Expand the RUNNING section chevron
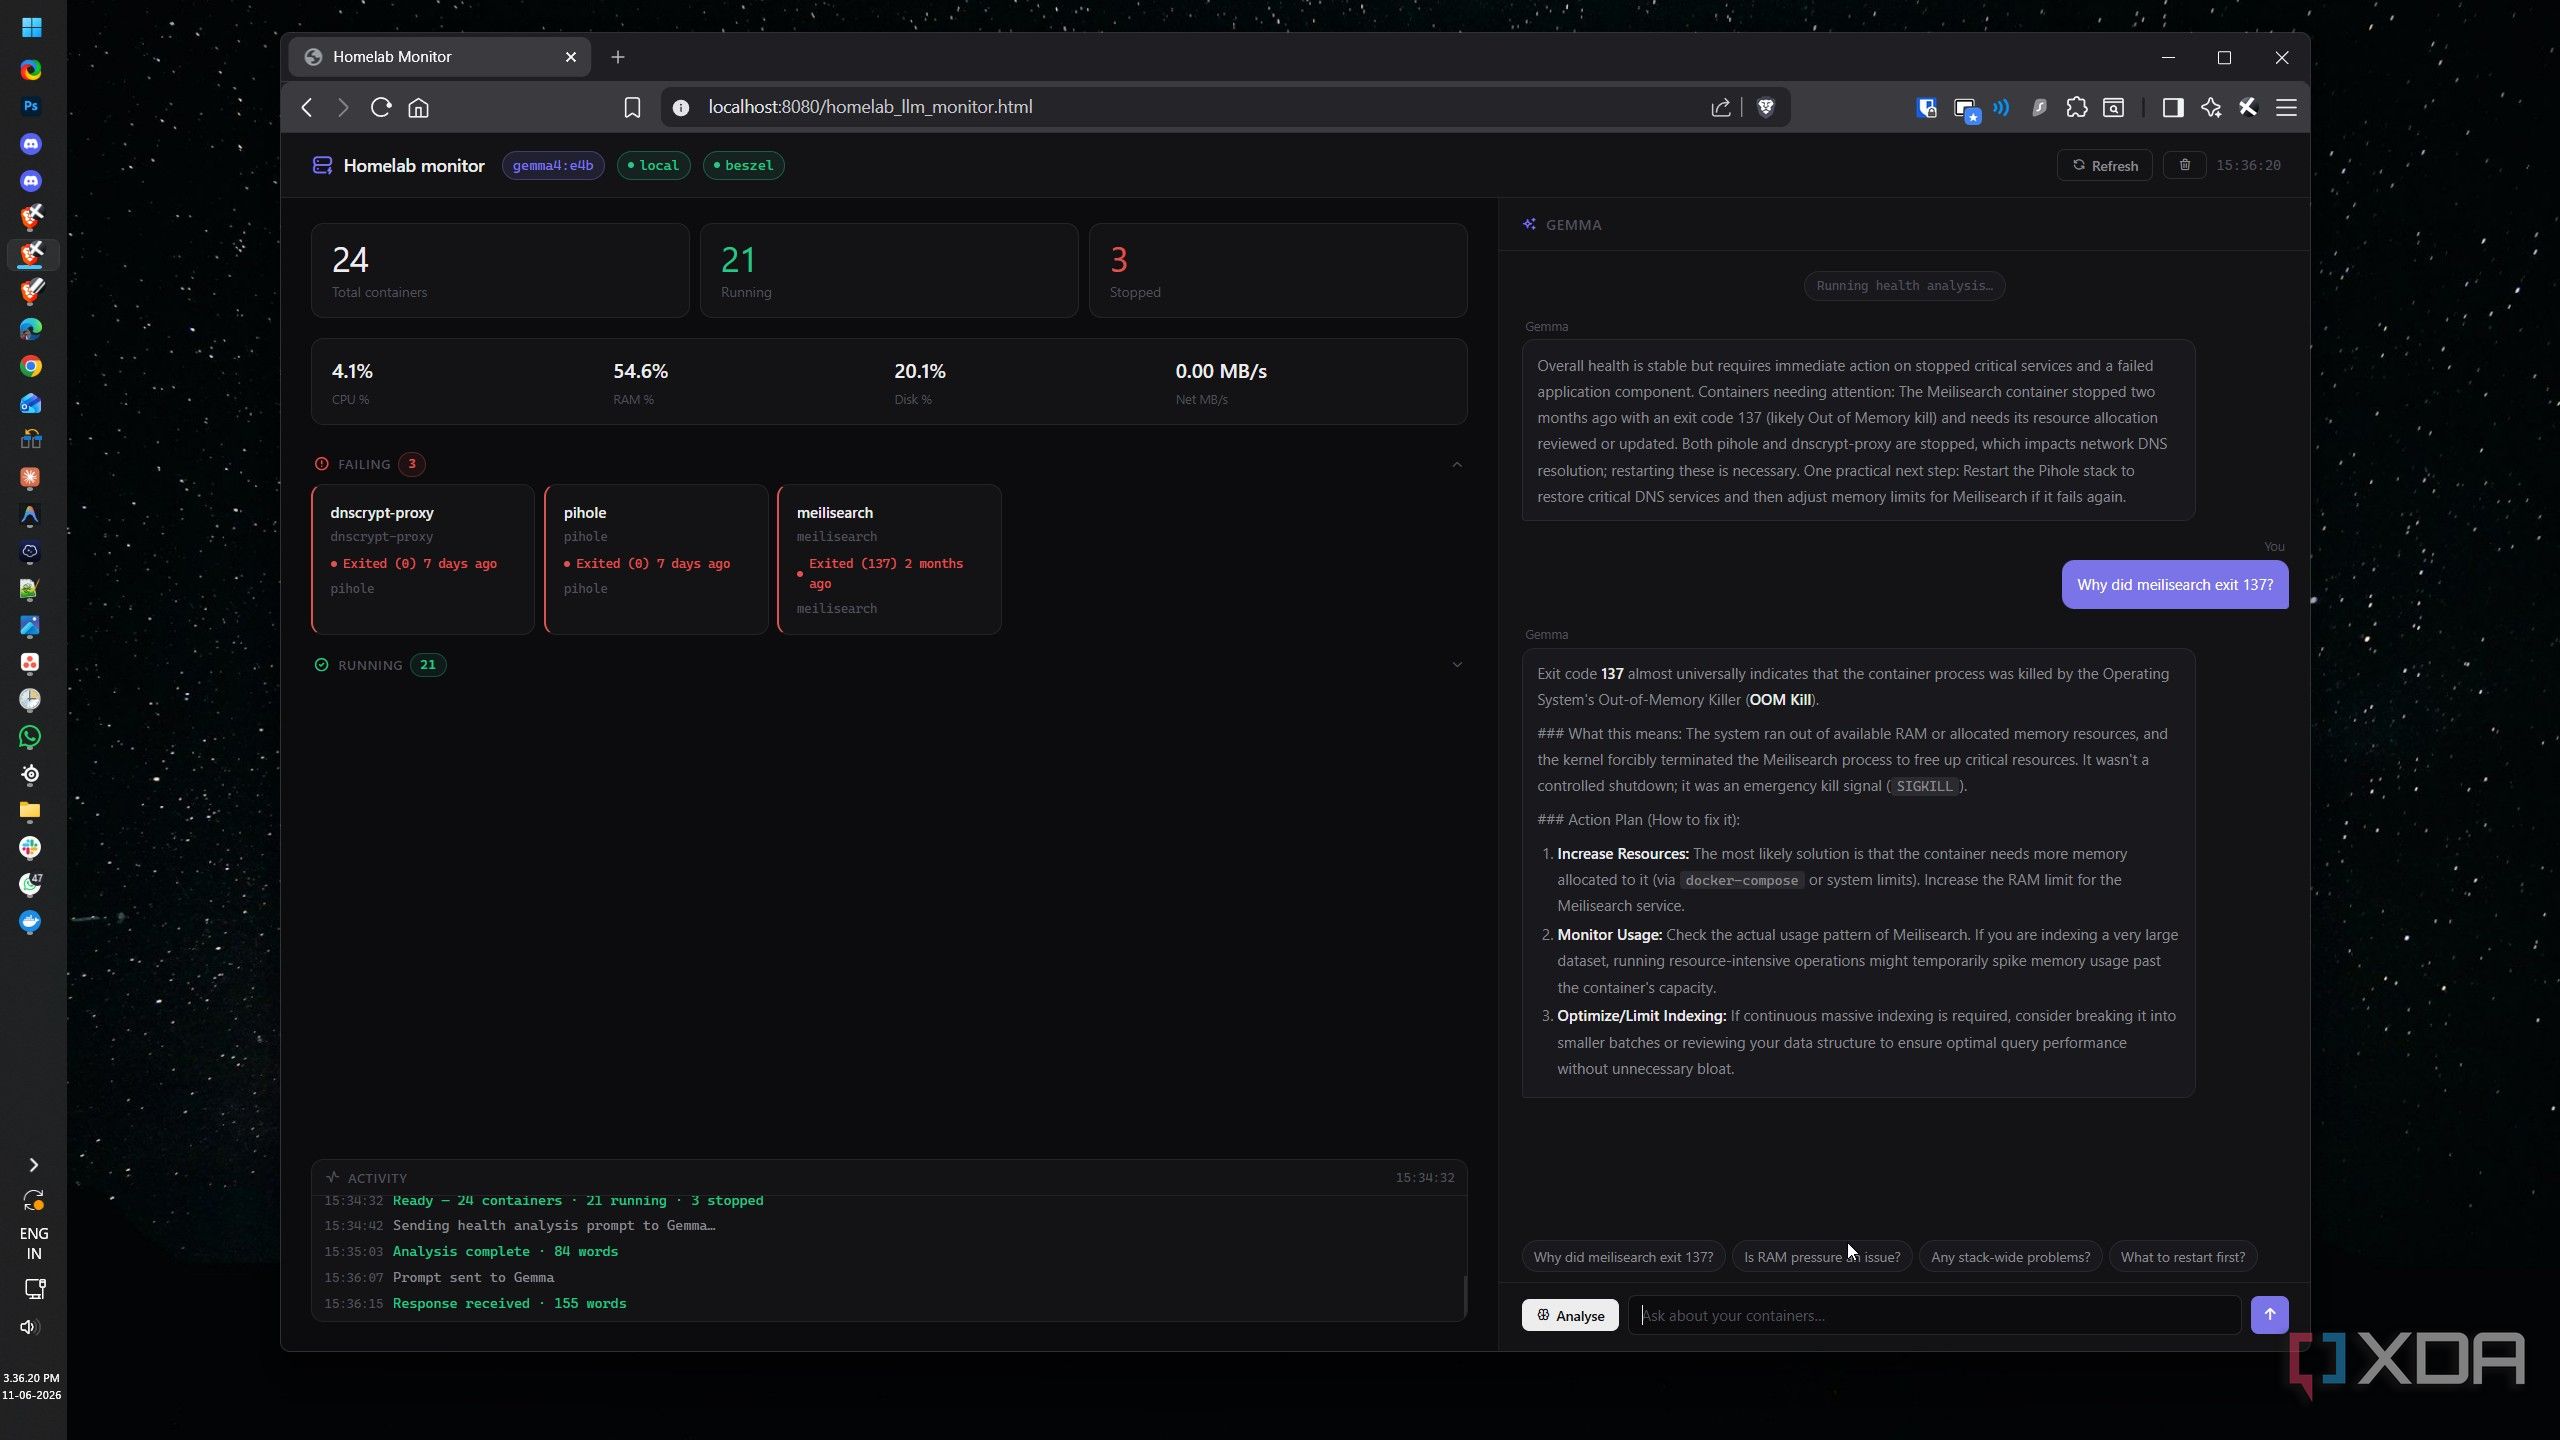The height and width of the screenshot is (1440, 2560). pyautogui.click(x=1456, y=665)
